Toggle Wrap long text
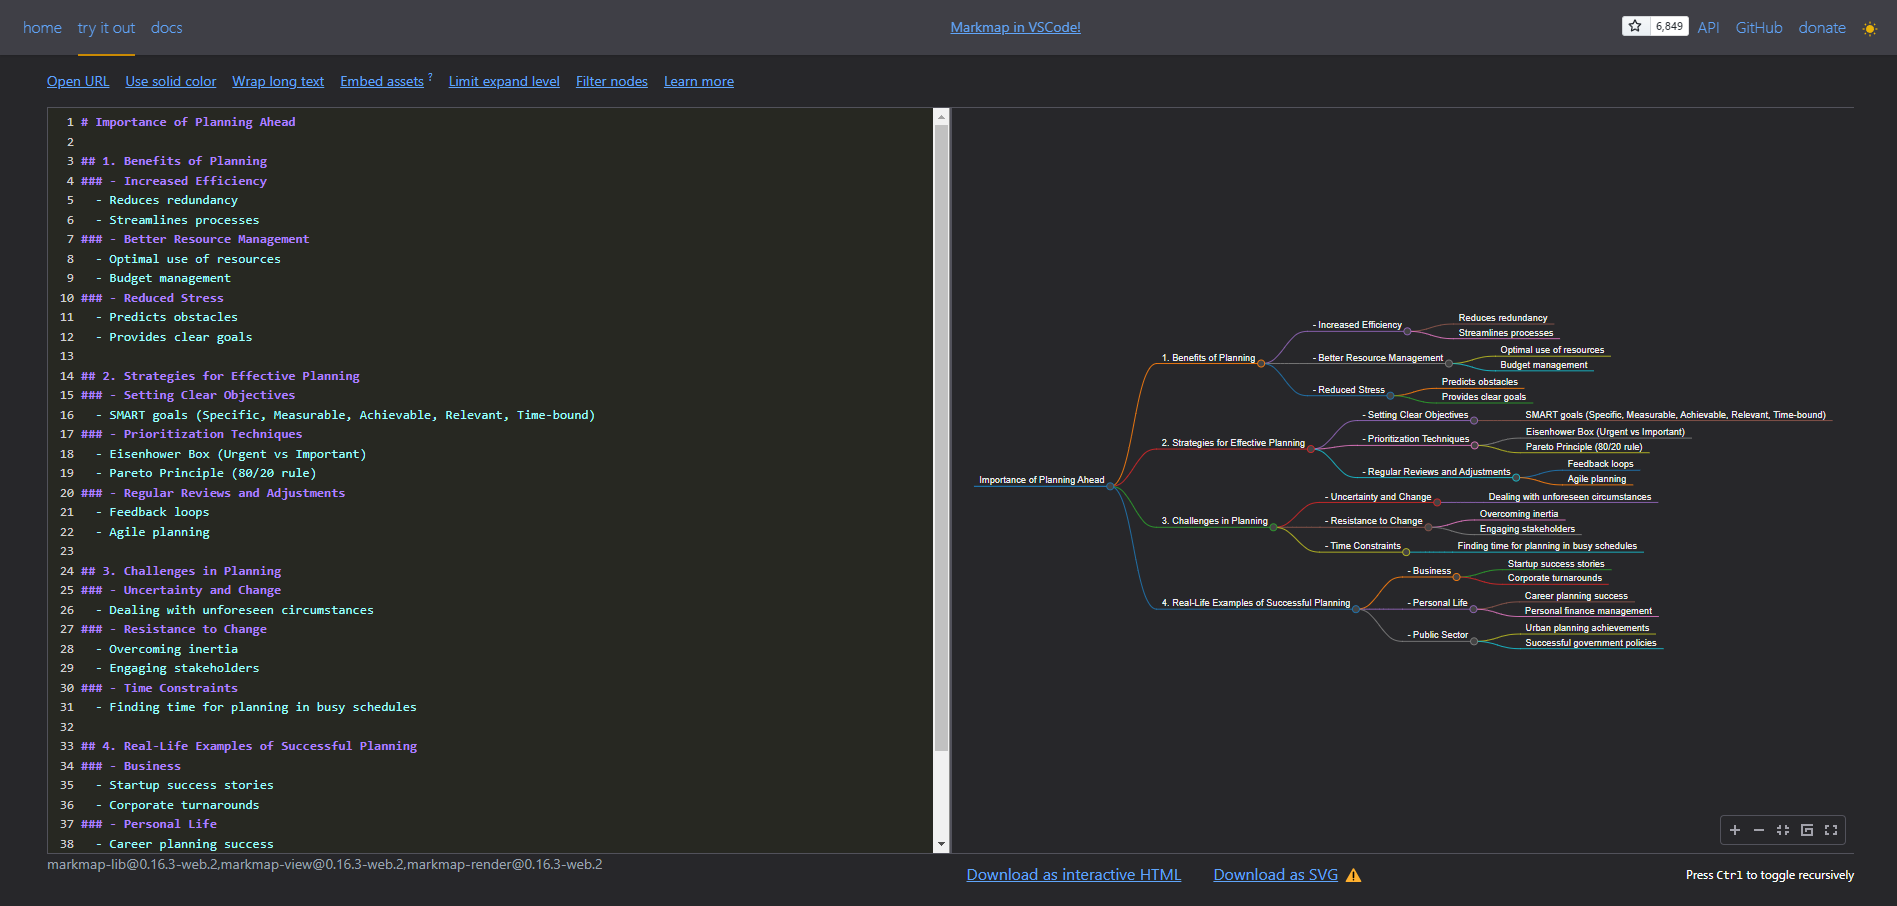1897x906 pixels. pos(277,81)
